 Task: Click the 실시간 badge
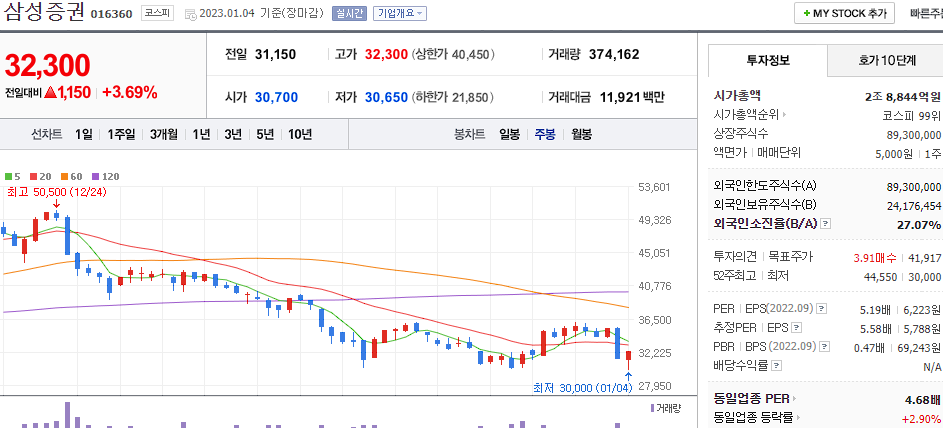pos(349,13)
